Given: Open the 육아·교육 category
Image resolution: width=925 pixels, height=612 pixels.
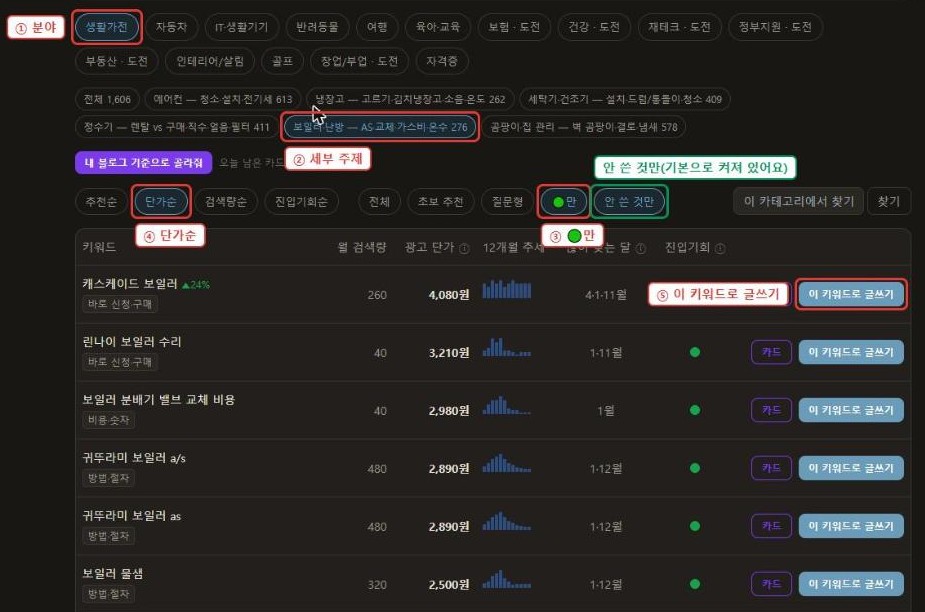Looking at the screenshot, I should (438, 27).
